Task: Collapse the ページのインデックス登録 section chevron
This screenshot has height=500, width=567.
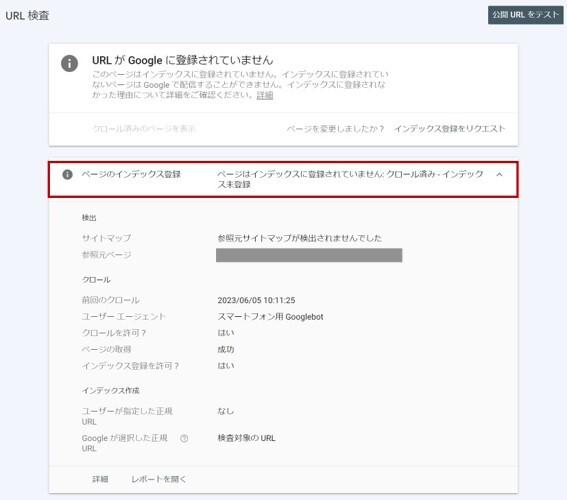Action: pos(499,175)
